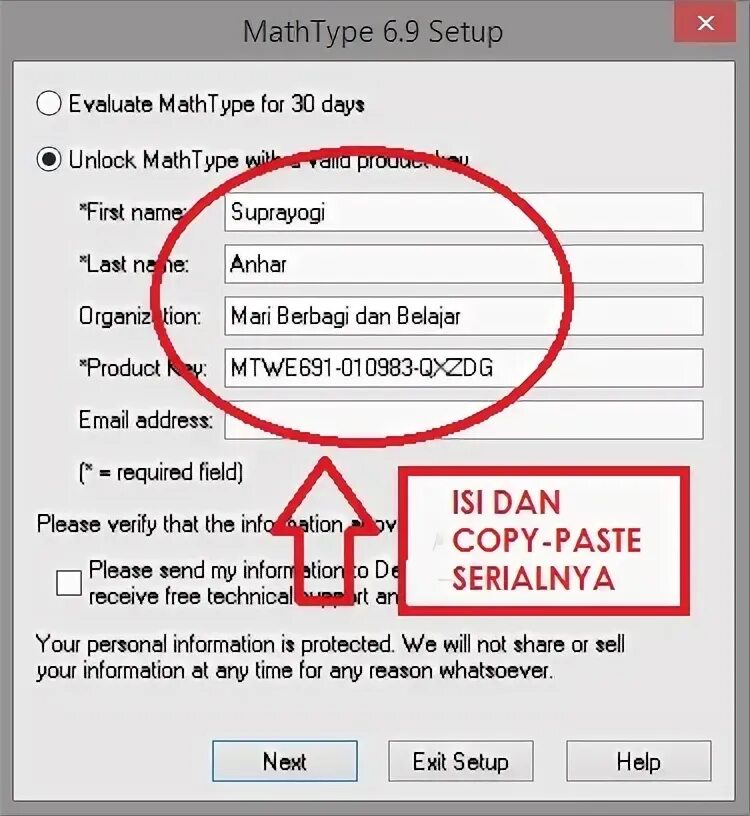Enable the send my information checkbox
Screen dimensions: 750x816
69,583
